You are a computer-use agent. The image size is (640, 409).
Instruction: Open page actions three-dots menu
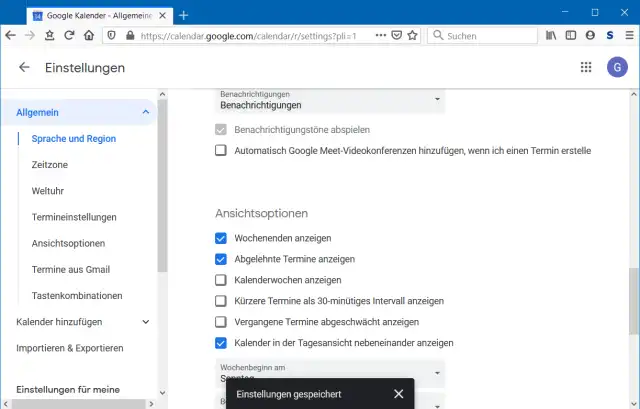tap(380, 36)
